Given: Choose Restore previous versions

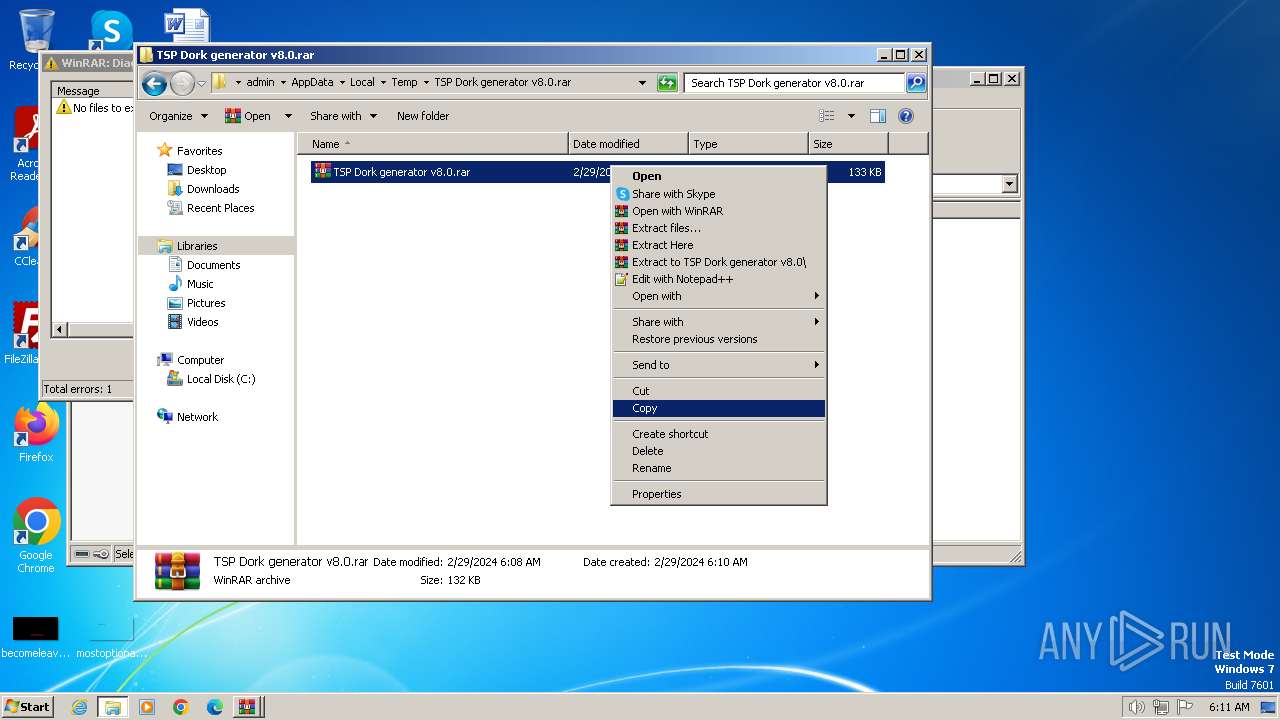Looking at the screenshot, I should 719,339.
